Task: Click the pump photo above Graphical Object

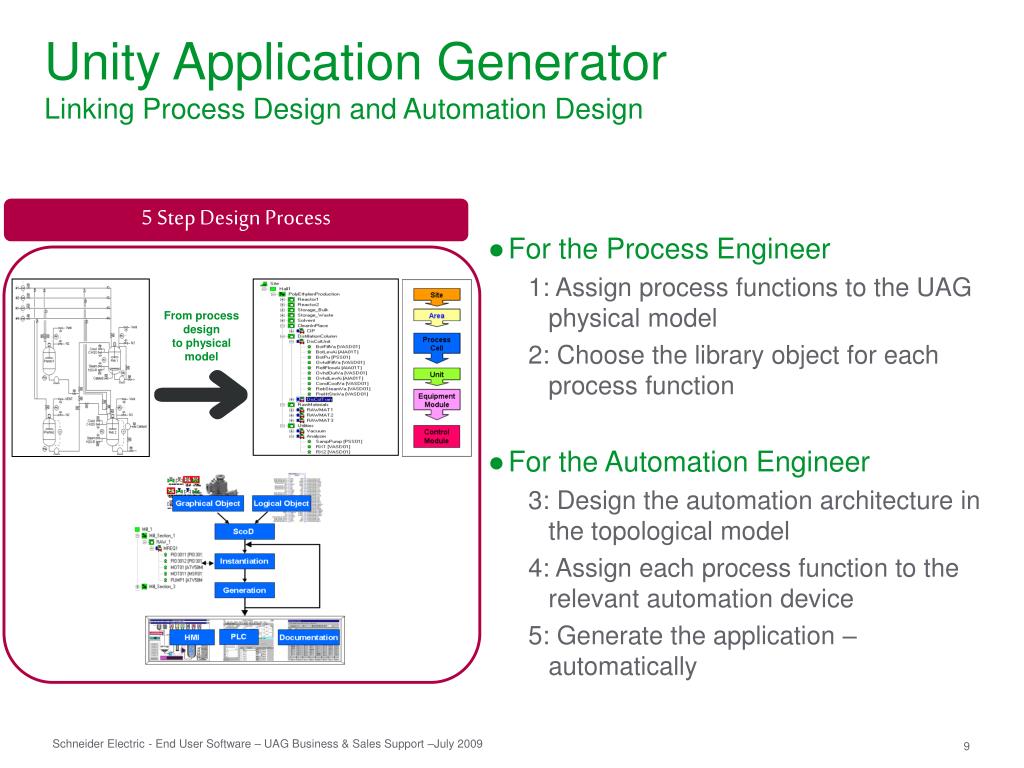Action: (x=223, y=485)
